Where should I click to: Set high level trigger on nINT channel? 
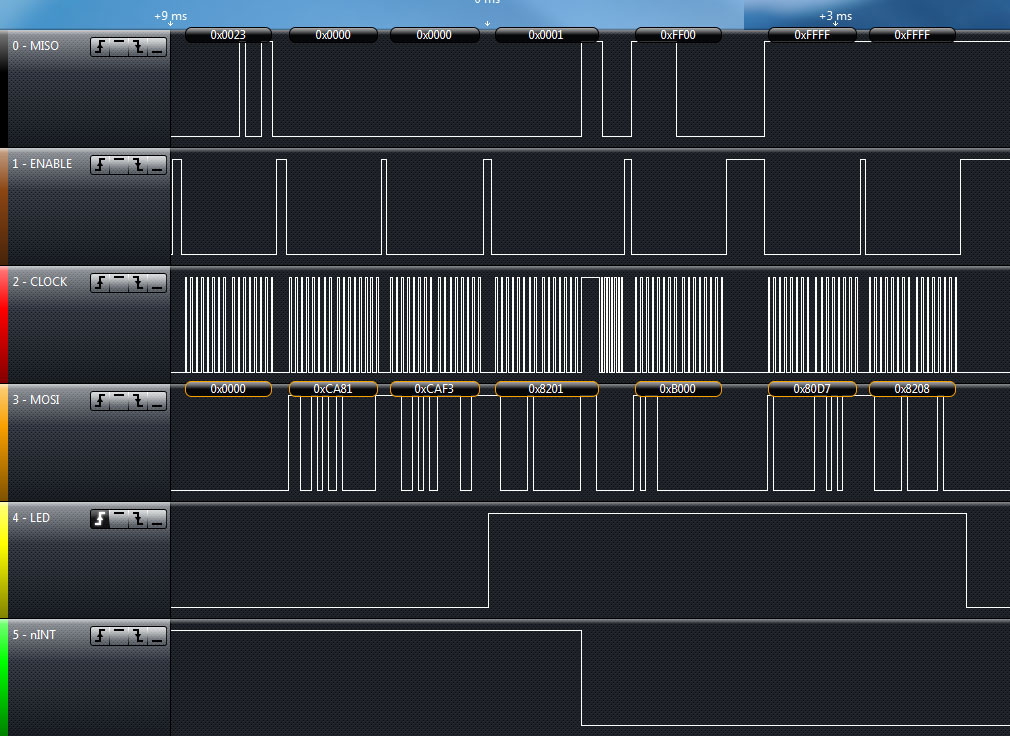coord(119,636)
